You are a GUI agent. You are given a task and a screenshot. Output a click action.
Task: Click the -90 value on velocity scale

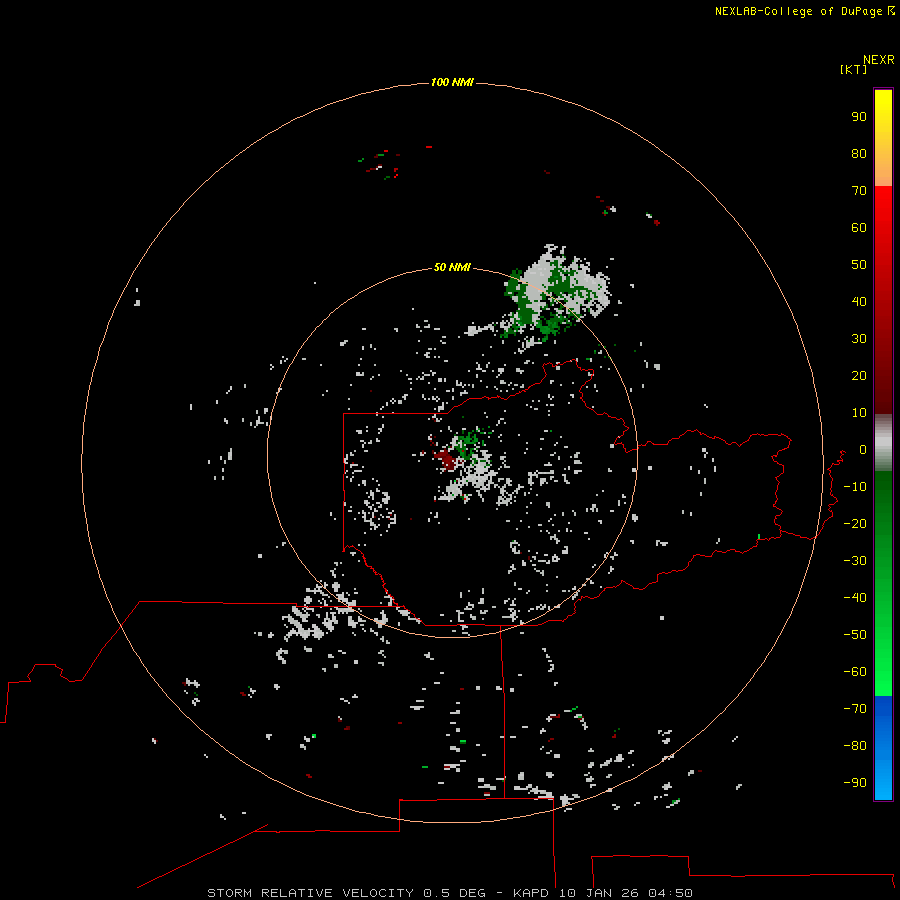(x=855, y=782)
